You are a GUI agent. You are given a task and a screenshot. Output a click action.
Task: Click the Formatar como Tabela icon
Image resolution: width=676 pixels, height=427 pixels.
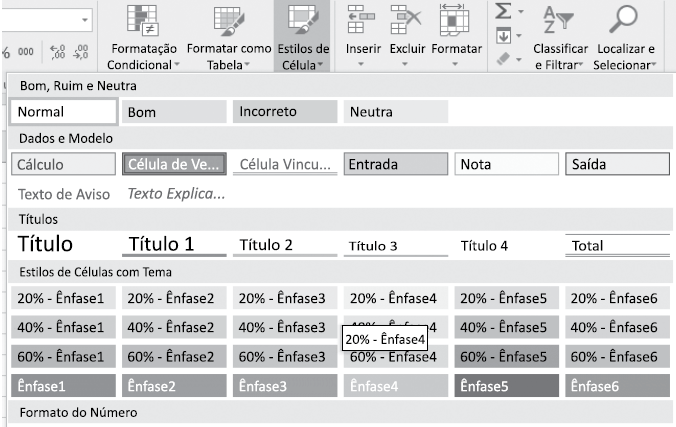[x=228, y=19]
